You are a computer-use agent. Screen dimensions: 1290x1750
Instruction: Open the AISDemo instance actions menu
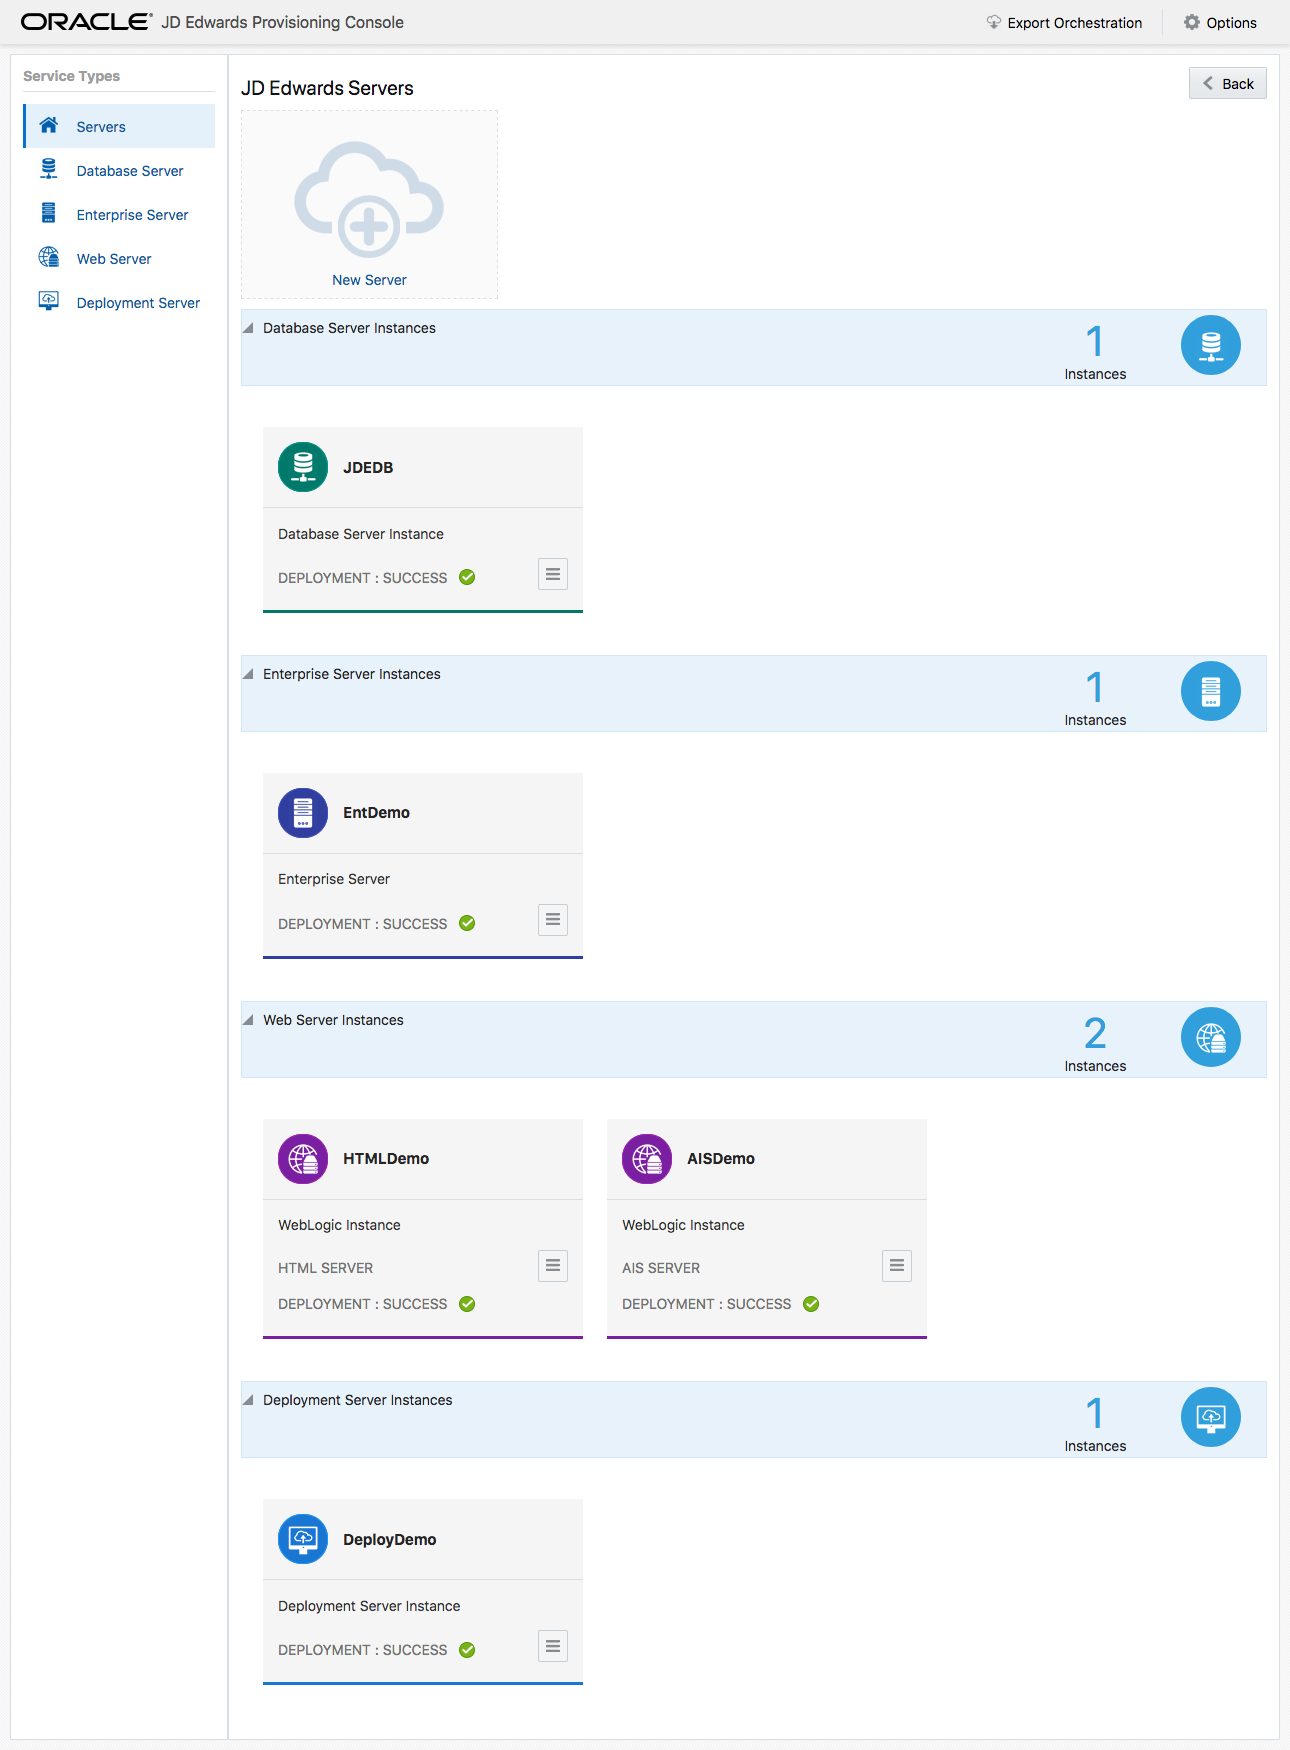click(897, 1266)
